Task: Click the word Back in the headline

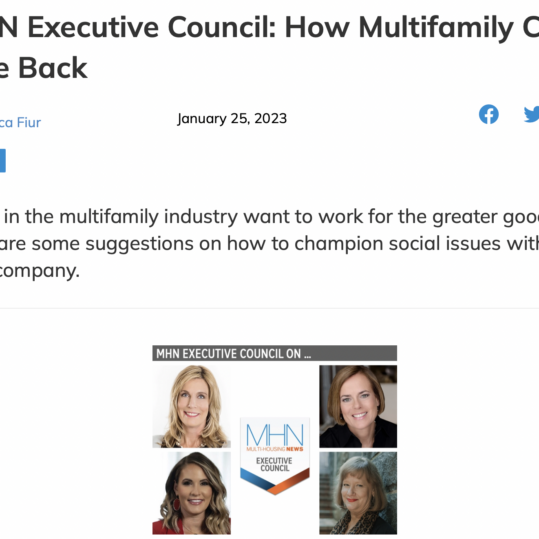Action: click(x=53, y=68)
